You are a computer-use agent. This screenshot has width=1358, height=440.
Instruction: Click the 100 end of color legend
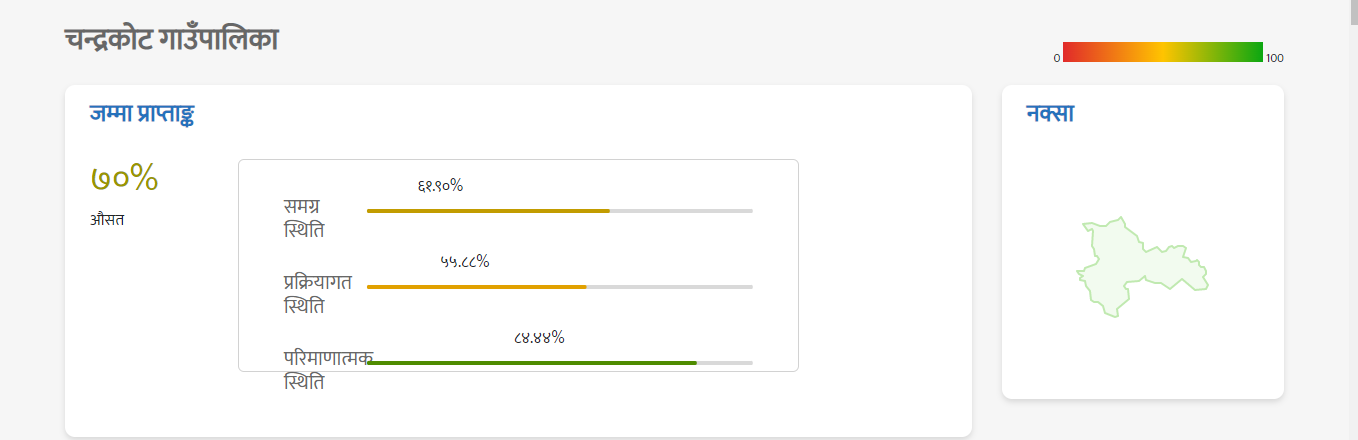[x=1275, y=58]
